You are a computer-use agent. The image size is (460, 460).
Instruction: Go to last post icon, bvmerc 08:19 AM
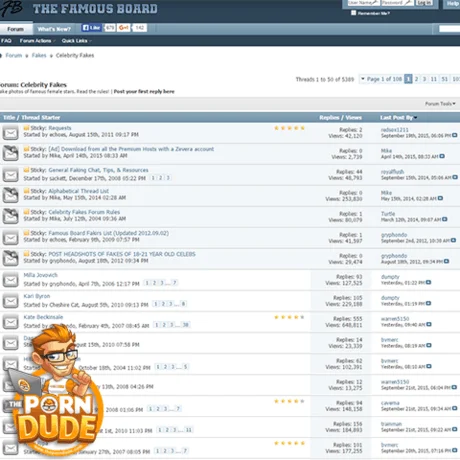[429, 345]
